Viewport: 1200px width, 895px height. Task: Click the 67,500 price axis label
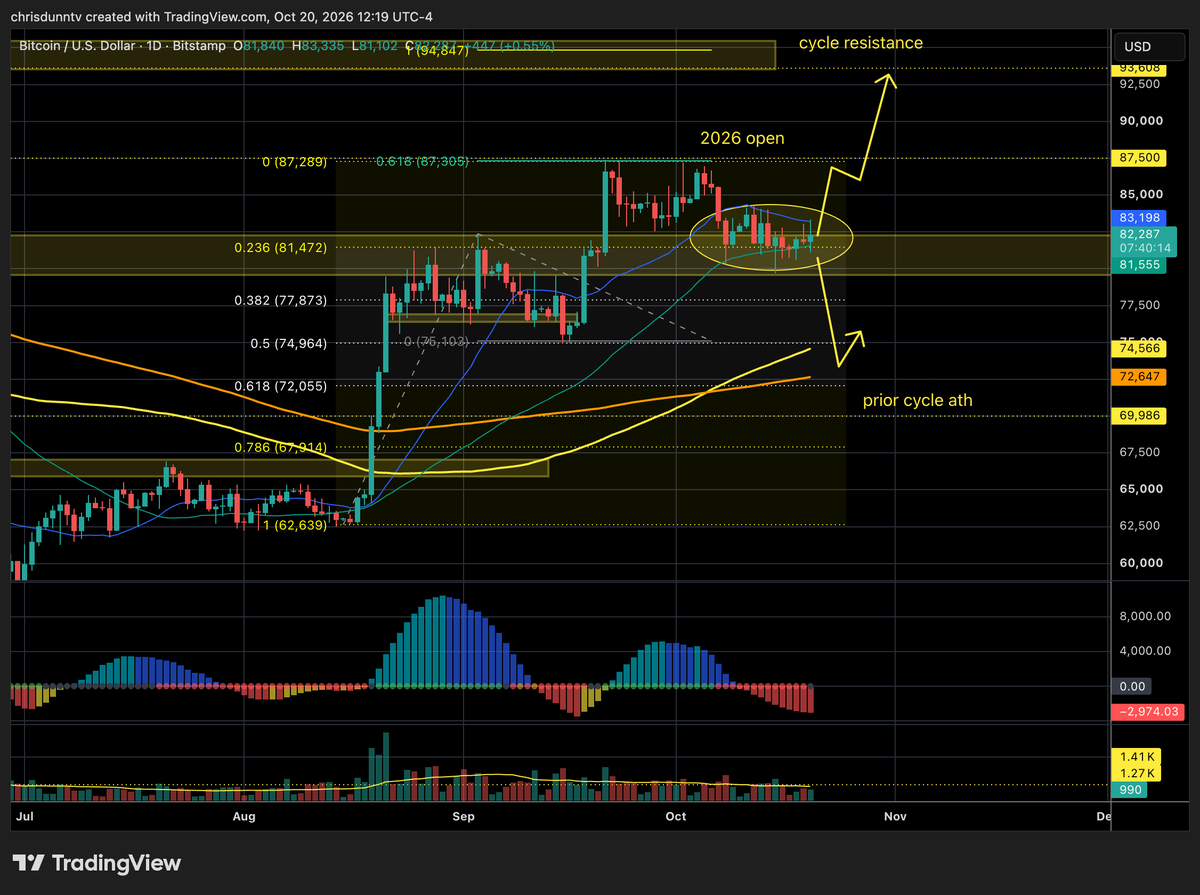1139,452
